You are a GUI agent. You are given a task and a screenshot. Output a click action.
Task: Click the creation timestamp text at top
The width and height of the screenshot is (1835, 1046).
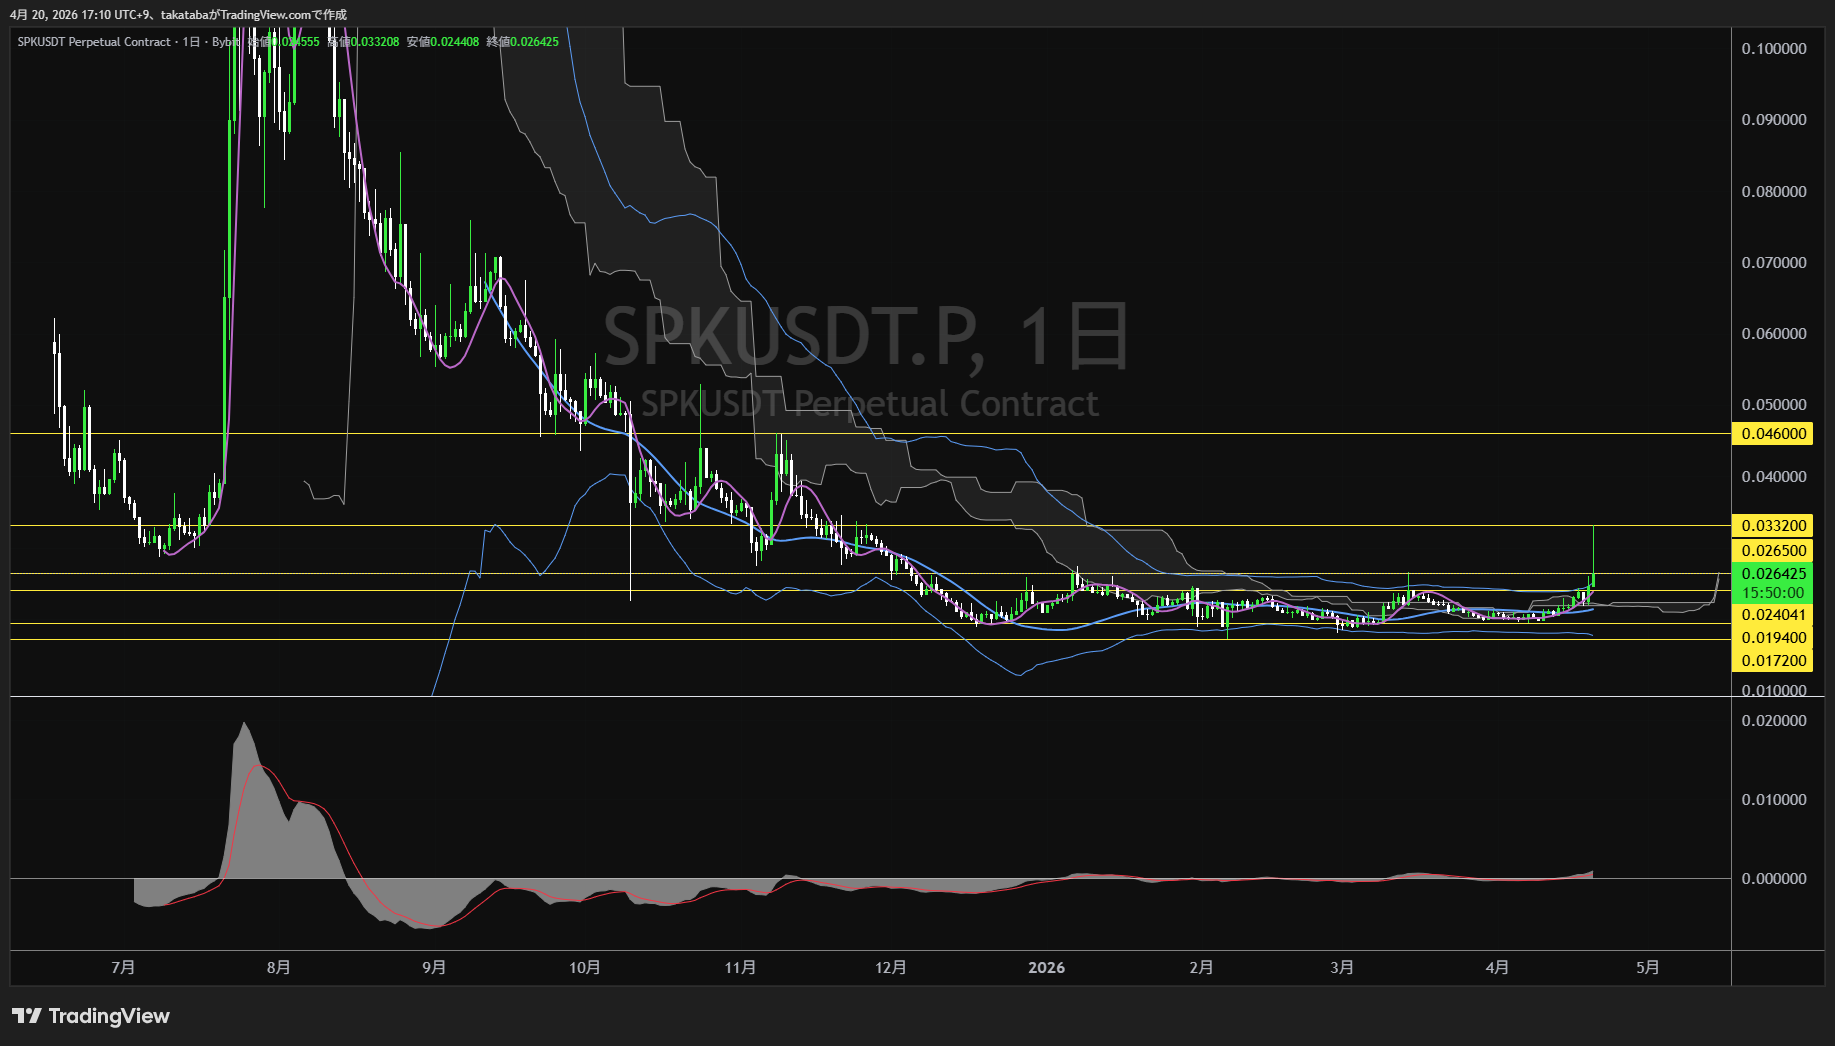coord(178,14)
